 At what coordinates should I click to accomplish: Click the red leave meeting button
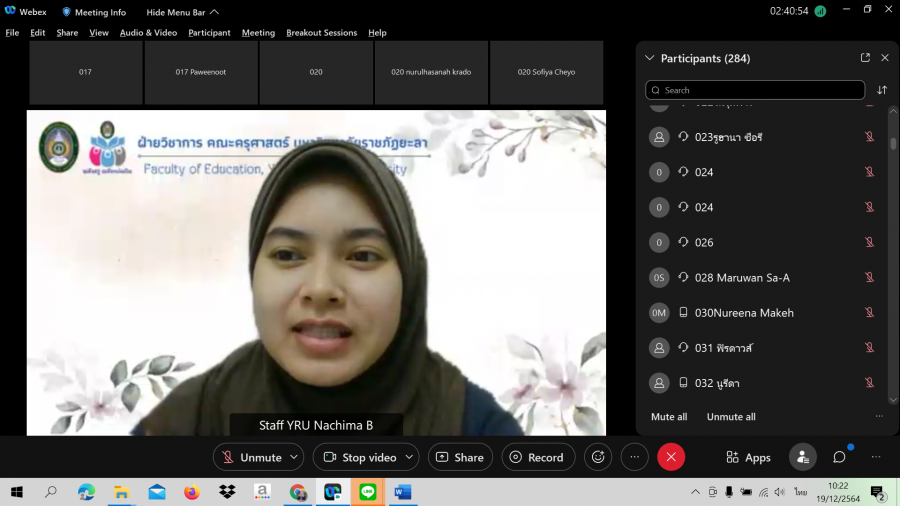point(670,457)
